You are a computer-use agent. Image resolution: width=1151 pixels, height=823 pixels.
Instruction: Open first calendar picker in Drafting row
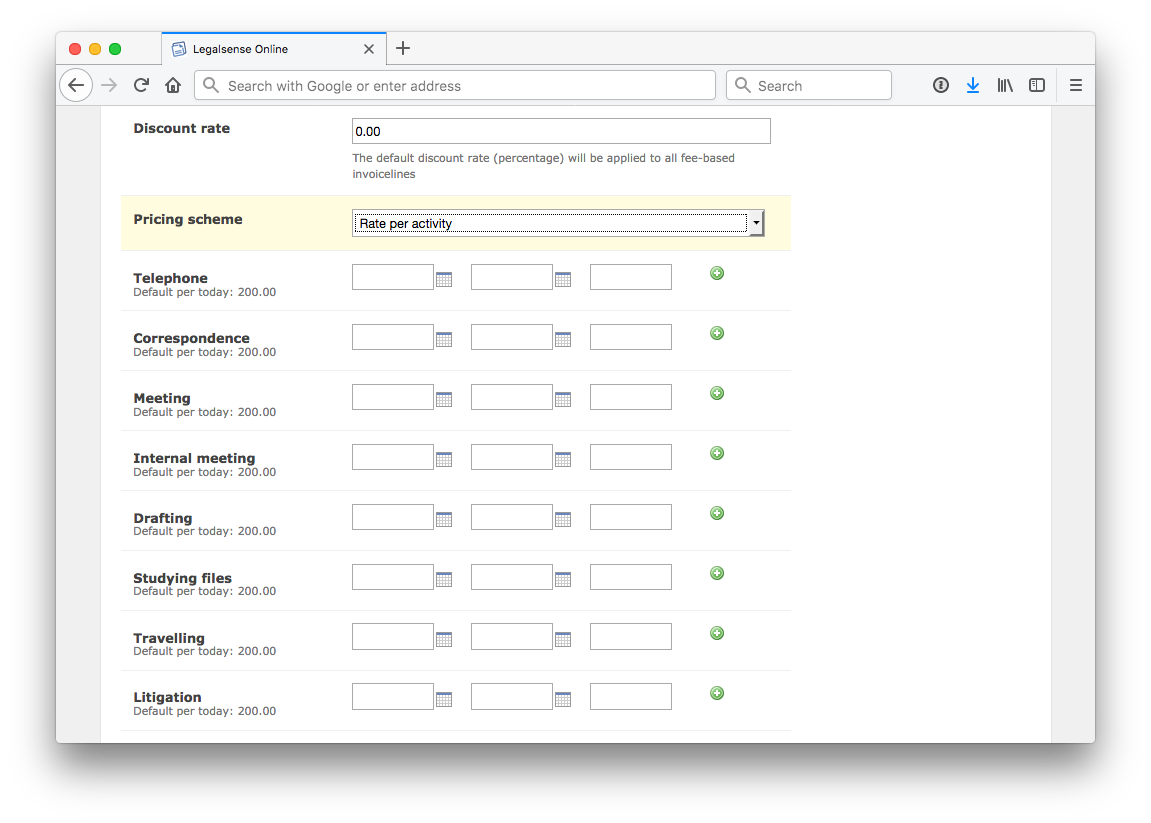click(443, 520)
